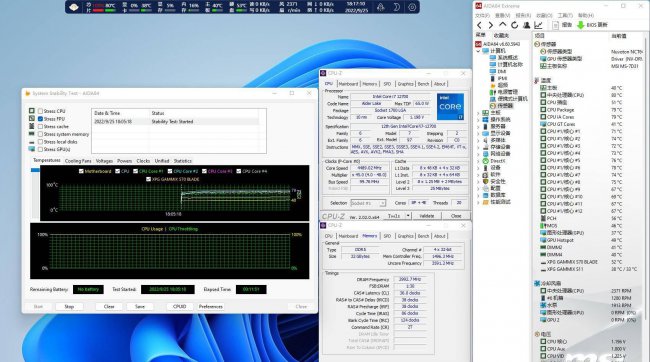Expand the DirectX tree node
Viewport: 650px width, 362px height.
coord(478,161)
